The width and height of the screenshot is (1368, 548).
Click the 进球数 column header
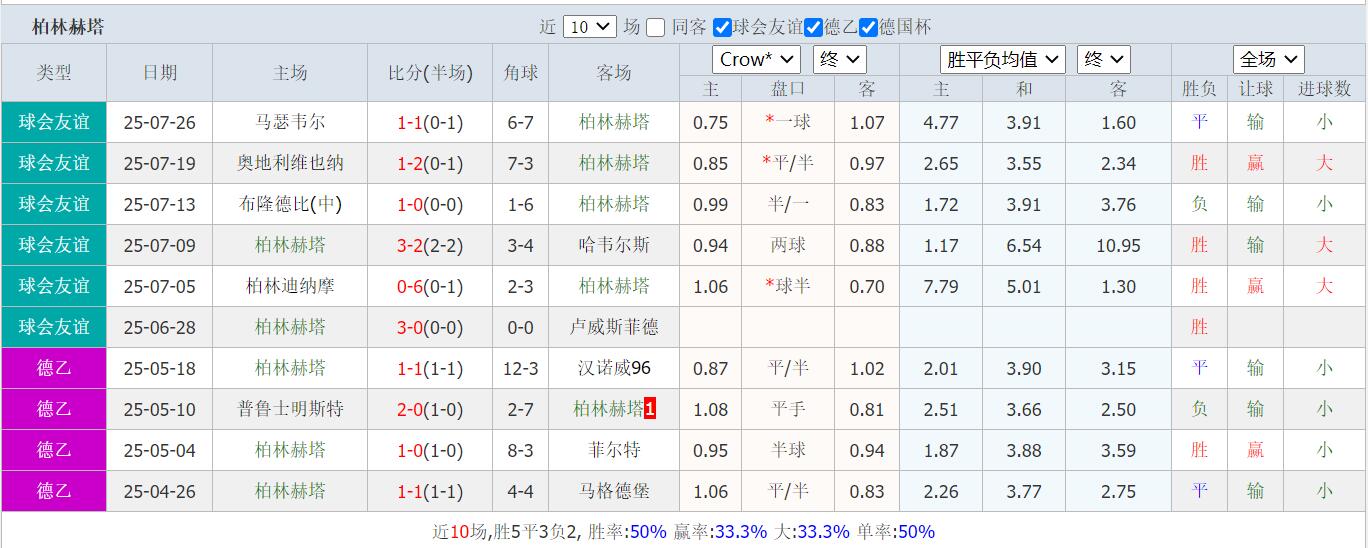pos(1324,89)
